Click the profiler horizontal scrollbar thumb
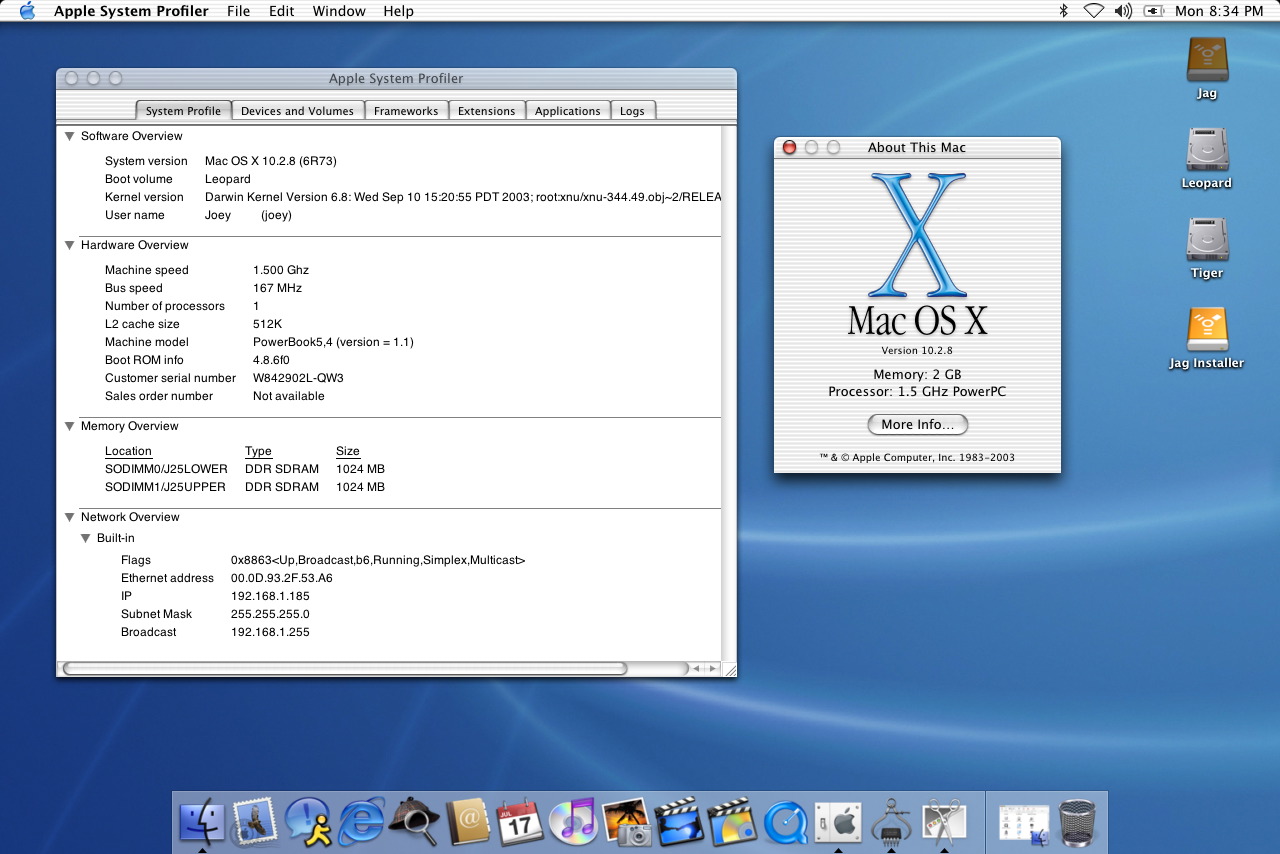Screen dimensions: 1280x854 (x=345, y=668)
